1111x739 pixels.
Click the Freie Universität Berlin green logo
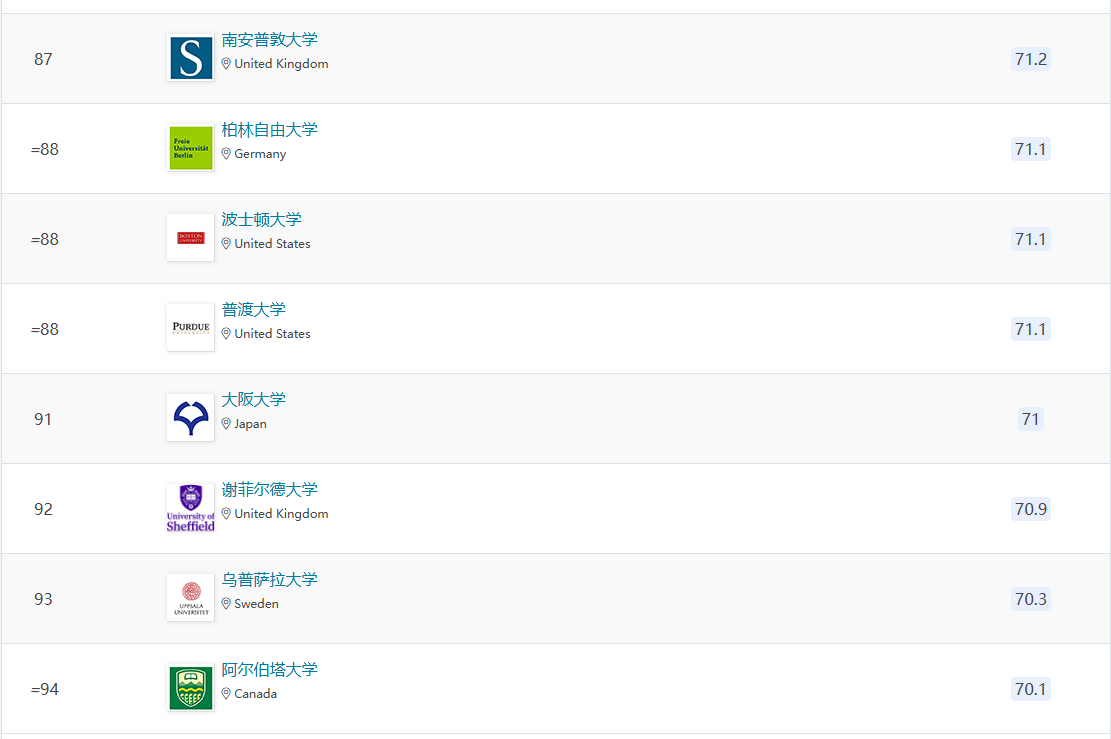191,148
